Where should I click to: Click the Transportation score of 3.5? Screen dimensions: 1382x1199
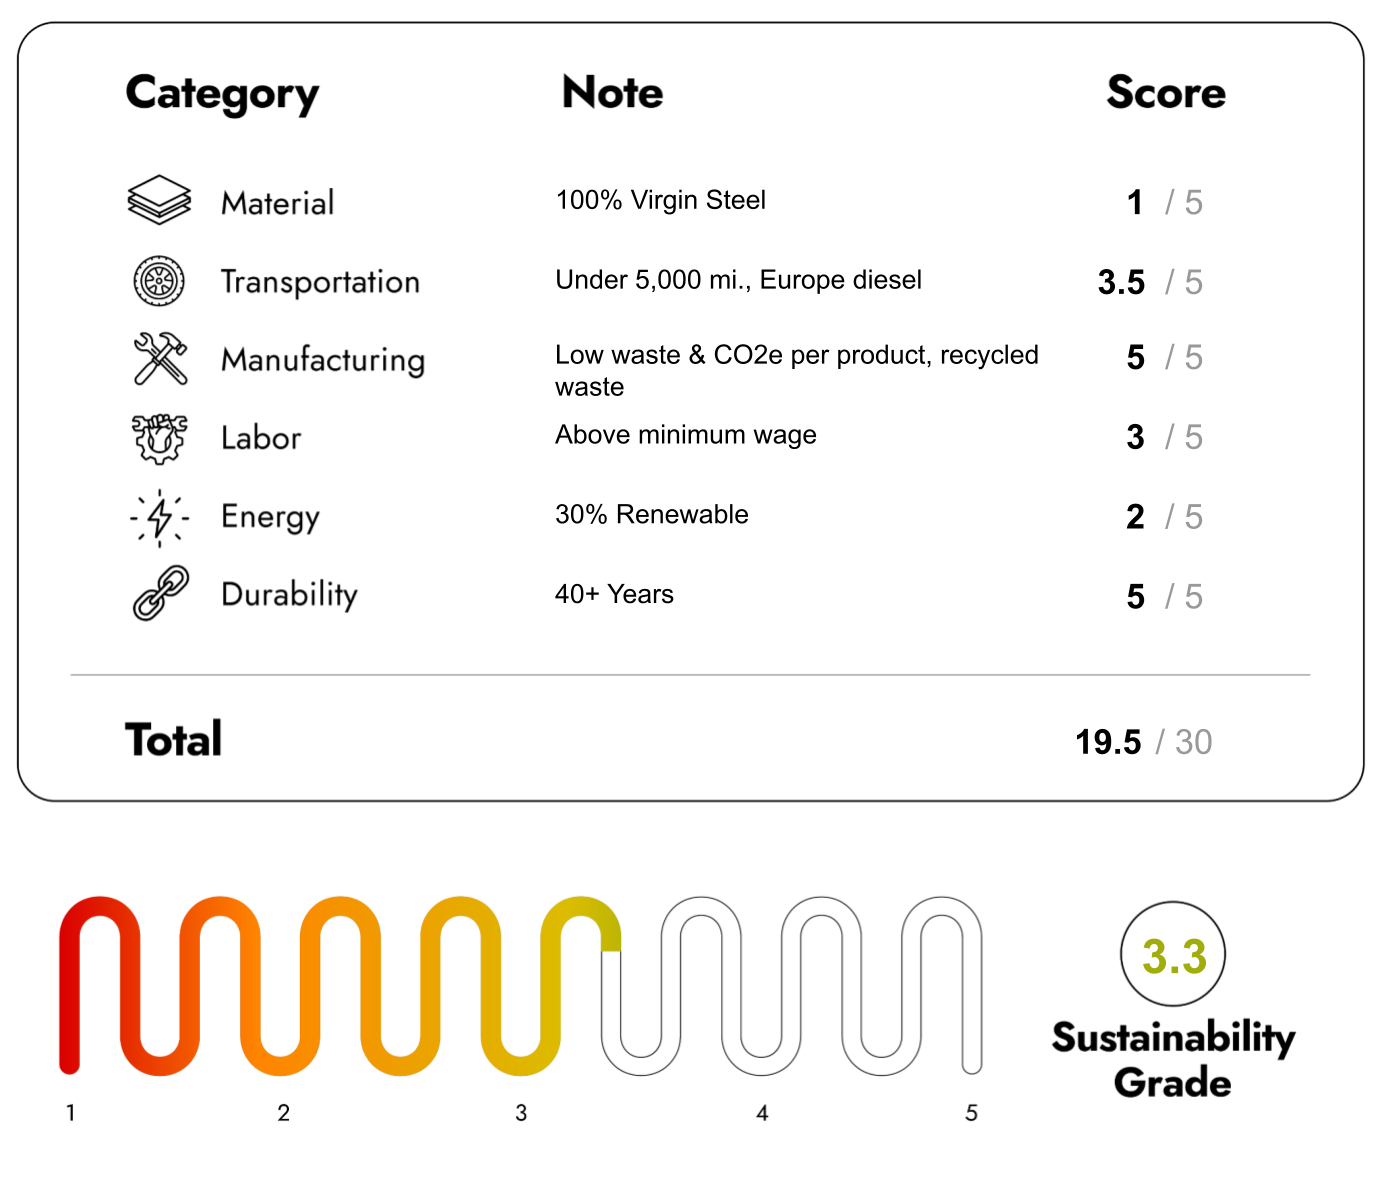point(1121,282)
